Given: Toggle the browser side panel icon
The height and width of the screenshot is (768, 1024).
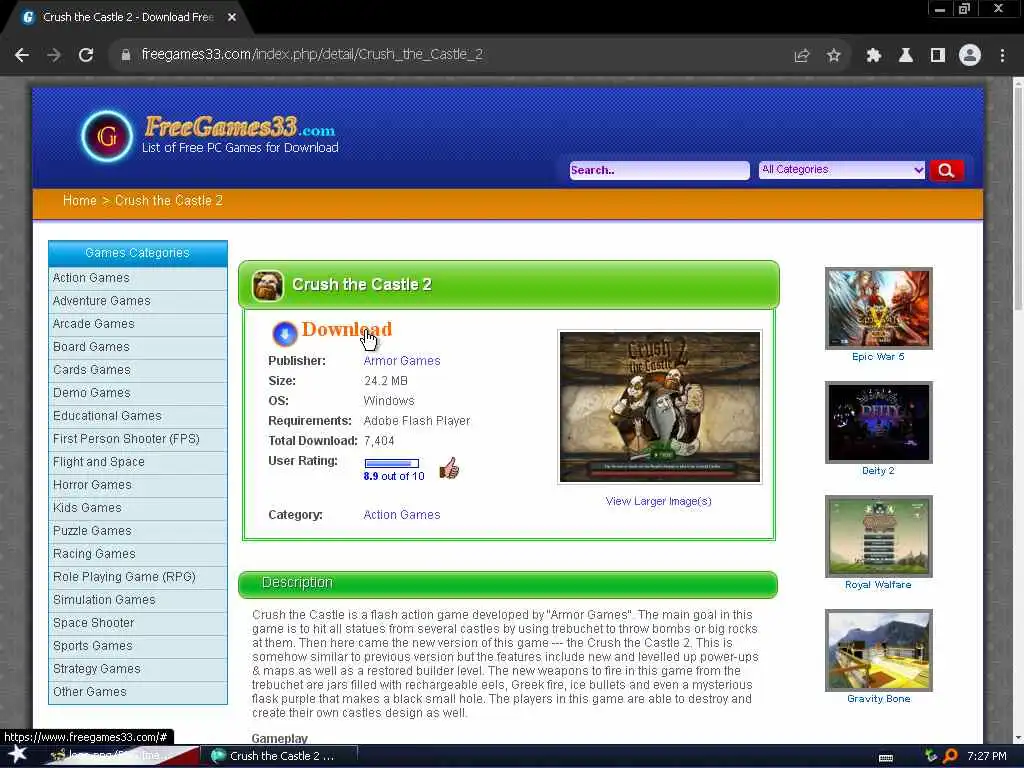Looking at the screenshot, I should pyautogui.click(x=938, y=56).
